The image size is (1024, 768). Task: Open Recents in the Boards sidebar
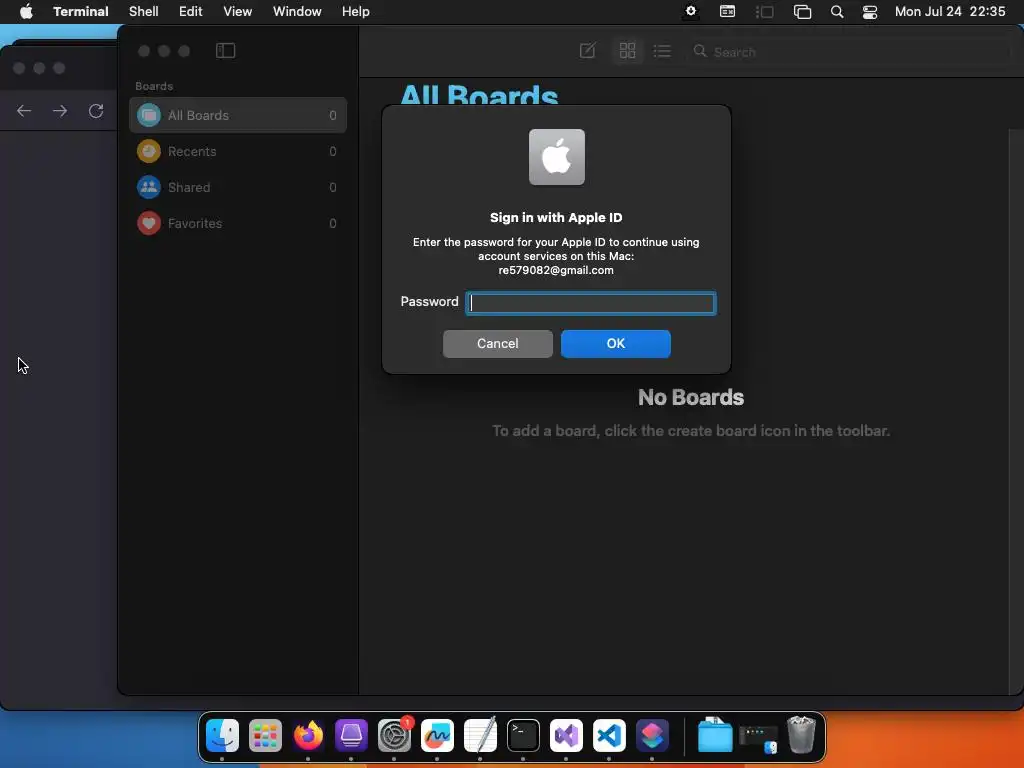(x=238, y=152)
